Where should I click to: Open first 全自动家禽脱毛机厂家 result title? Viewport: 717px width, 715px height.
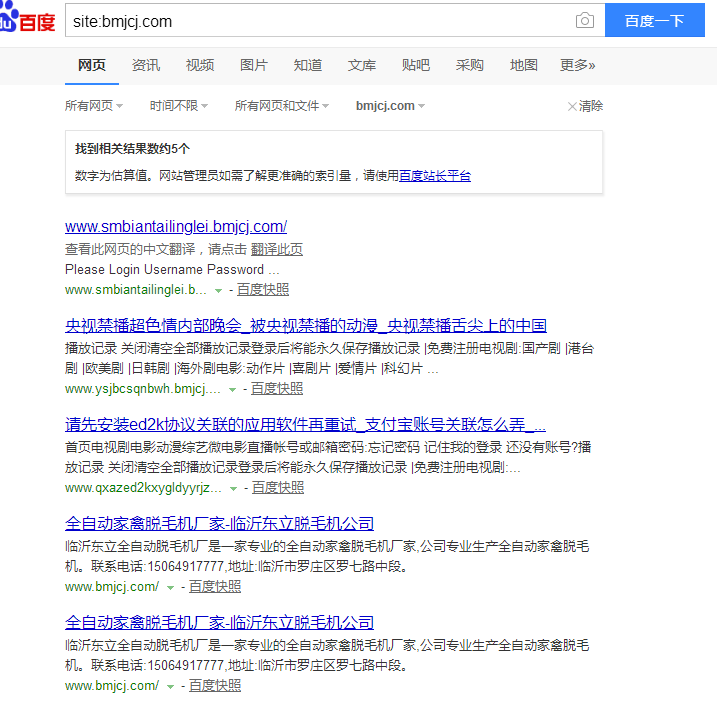219,523
